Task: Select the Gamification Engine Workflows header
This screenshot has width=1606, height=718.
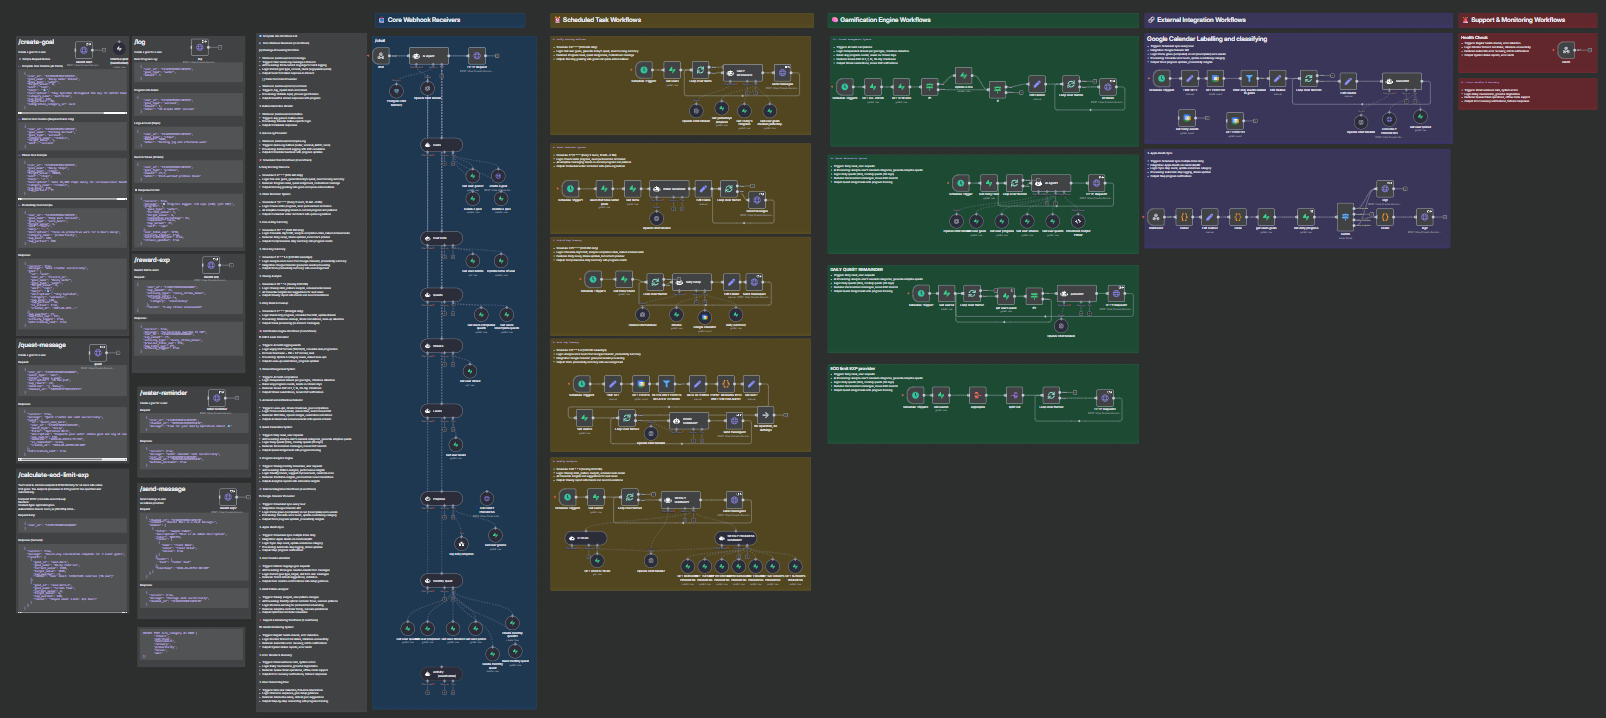Action: click(x=885, y=20)
